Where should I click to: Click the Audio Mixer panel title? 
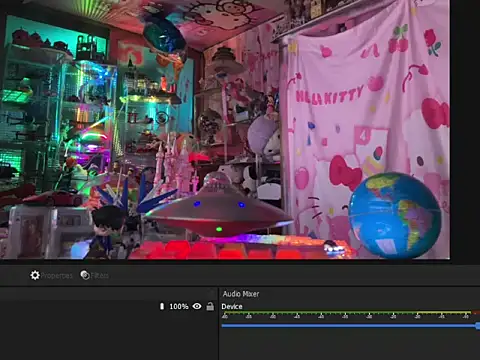click(241, 294)
